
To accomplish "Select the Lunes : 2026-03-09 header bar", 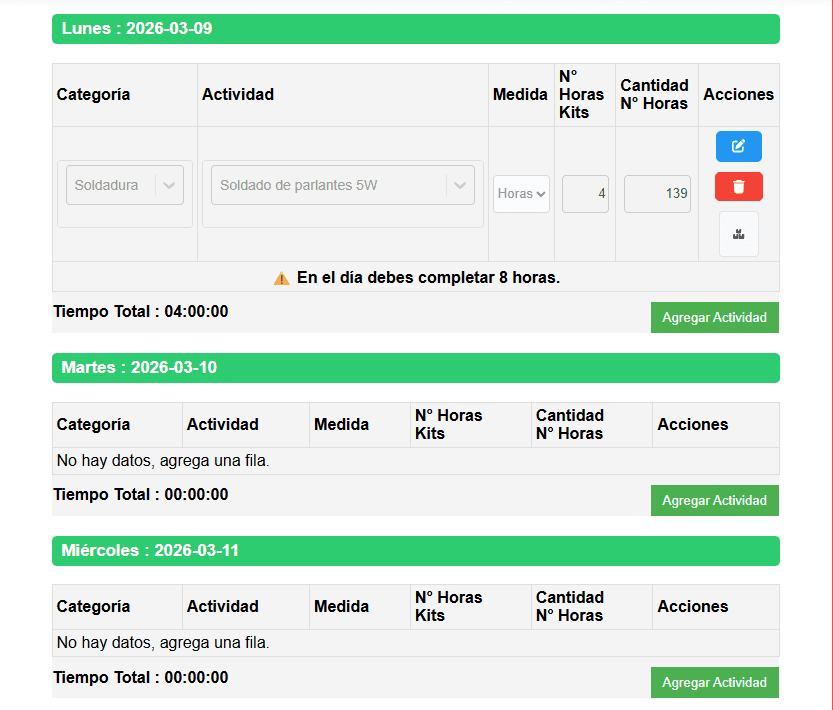I will pyautogui.click(x=415, y=29).
